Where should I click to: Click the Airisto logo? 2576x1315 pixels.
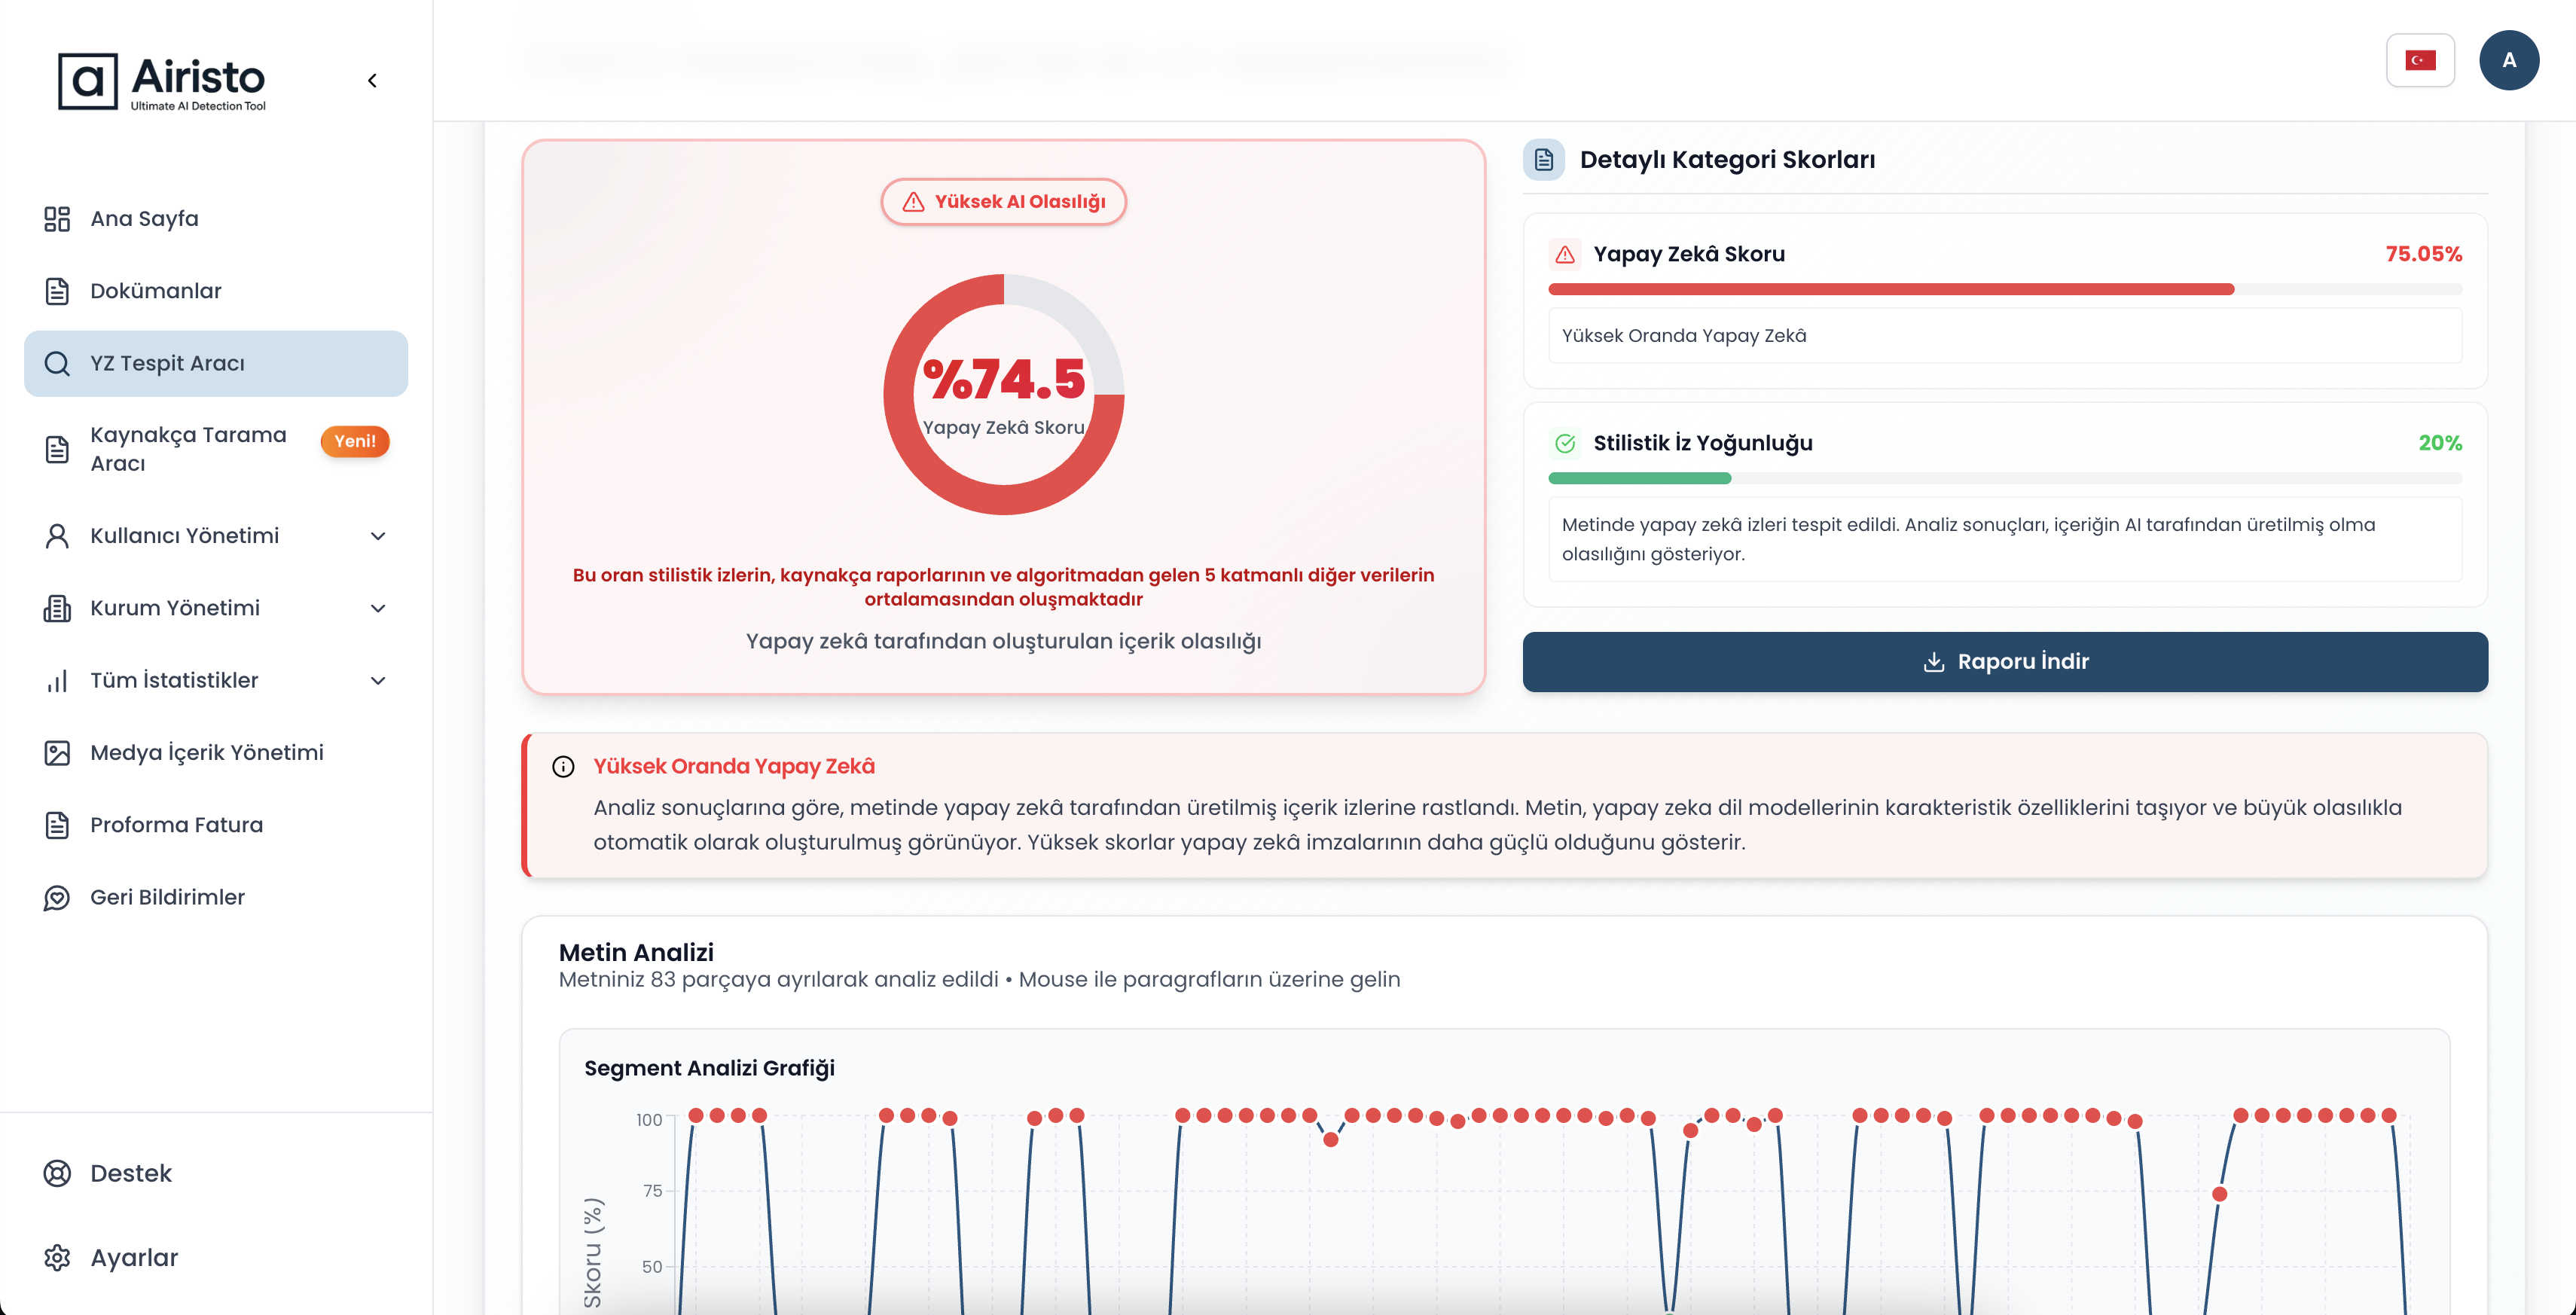pyautogui.click(x=162, y=82)
